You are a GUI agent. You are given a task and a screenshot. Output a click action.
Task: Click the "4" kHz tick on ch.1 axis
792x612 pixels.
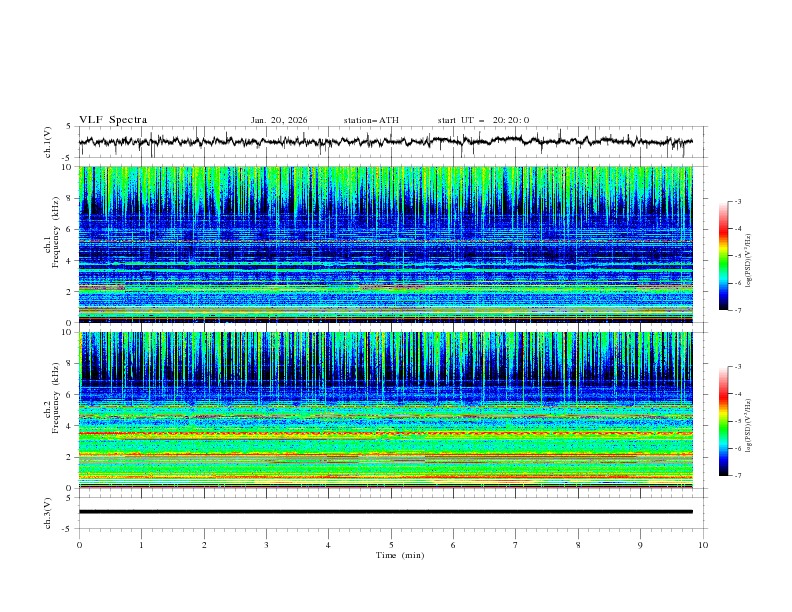point(71,261)
